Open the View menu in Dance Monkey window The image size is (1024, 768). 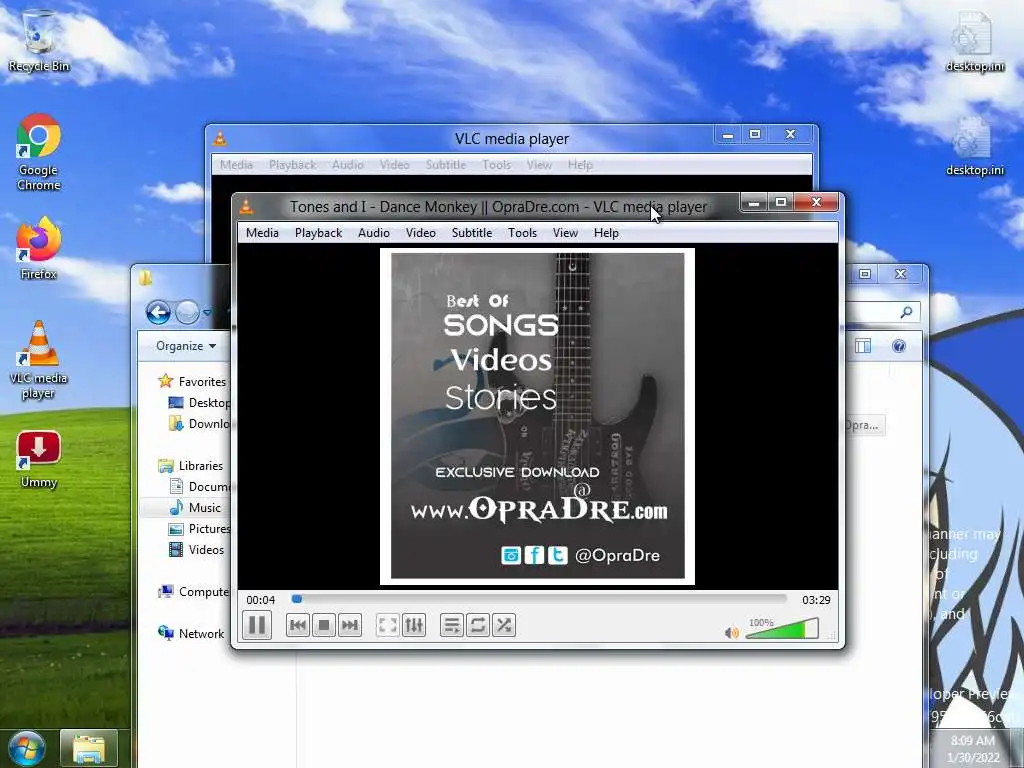pos(565,232)
